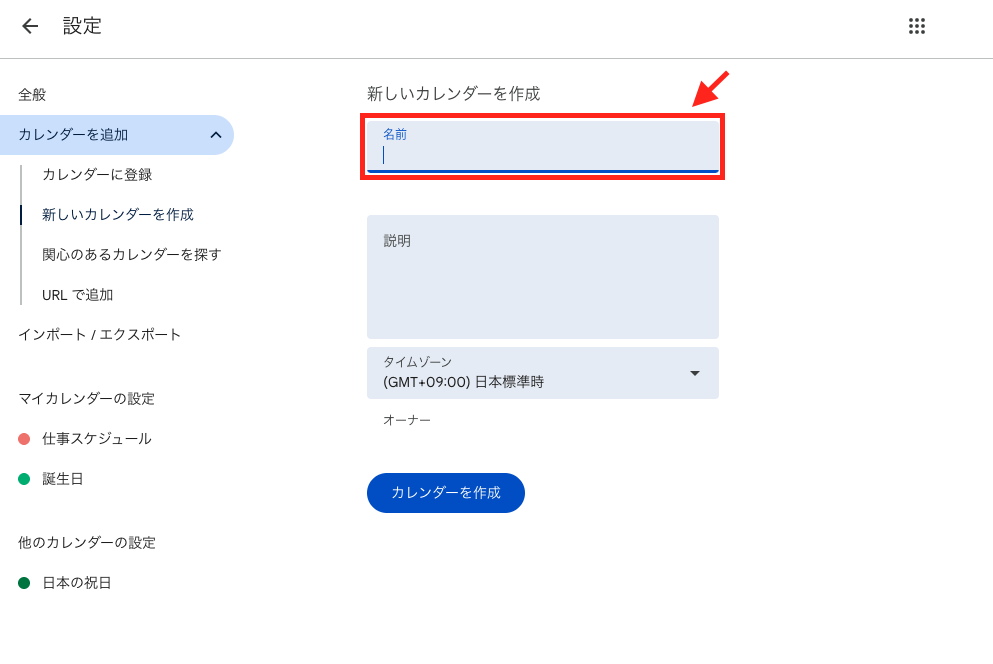Screen dimensions: 993x664
Task: Click the 他のカレンダーの設定 heading
Action: click(x=87, y=542)
